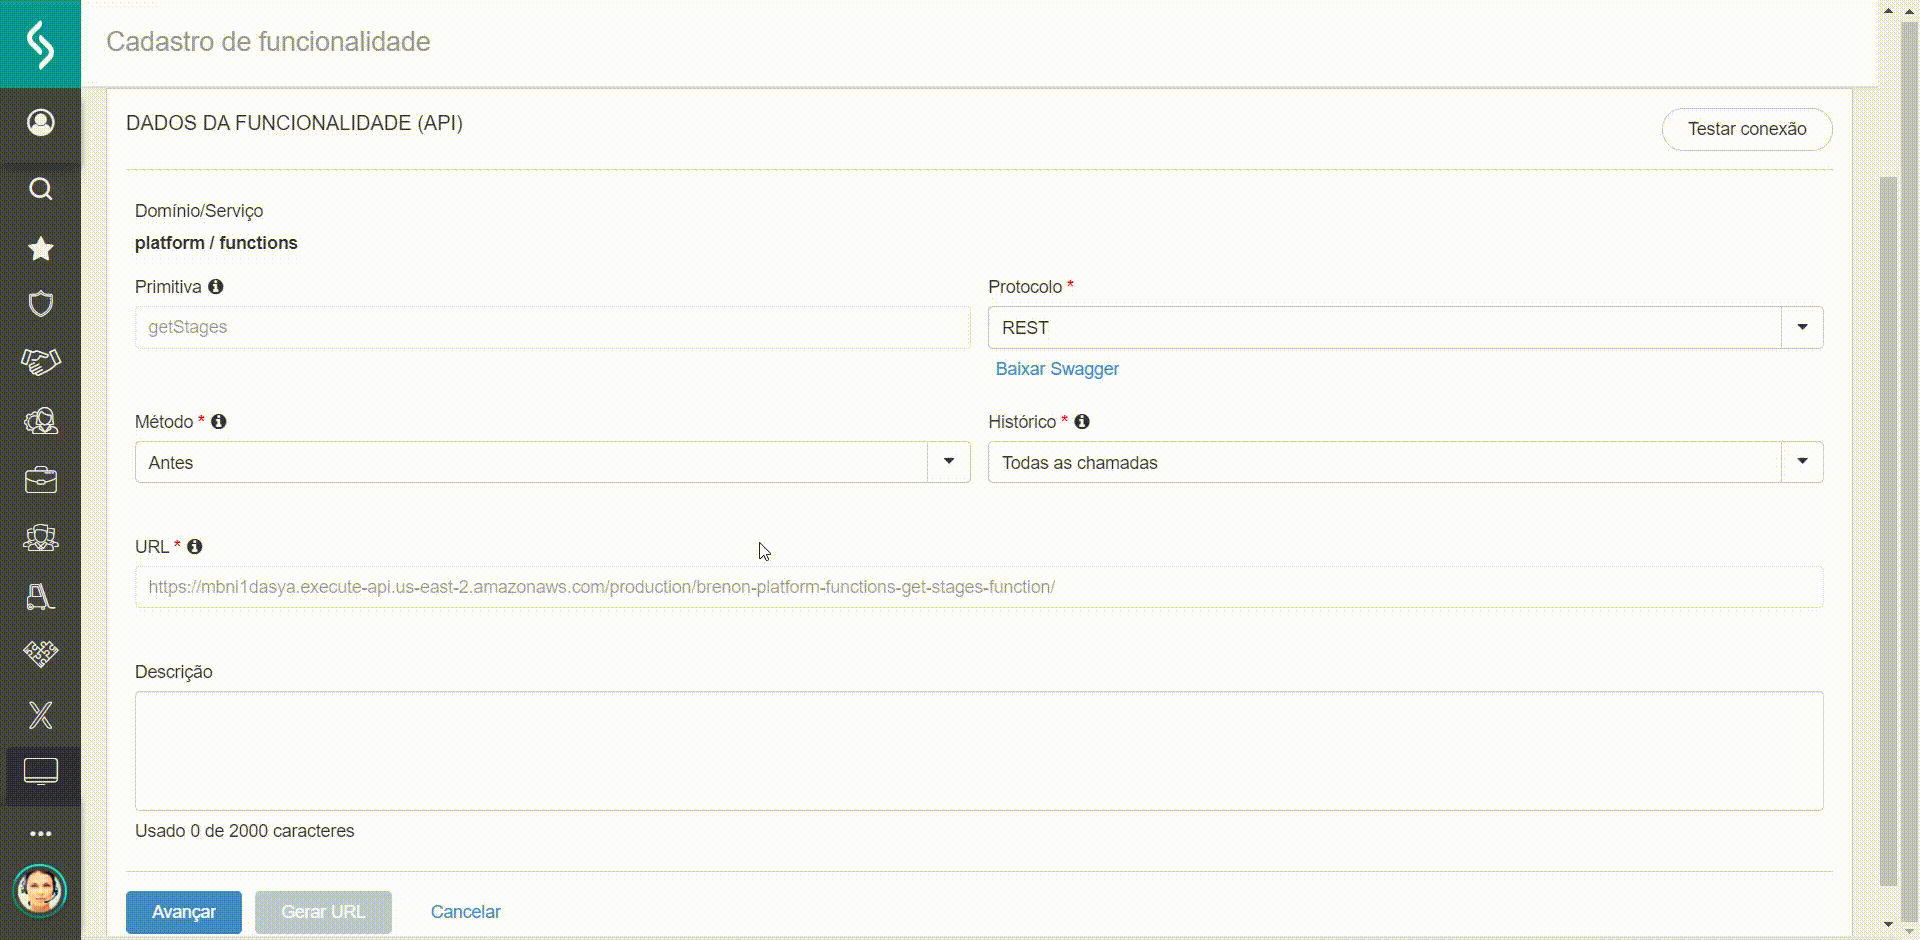
Task: Click the Senior logo in the sidebar
Action: (40, 44)
